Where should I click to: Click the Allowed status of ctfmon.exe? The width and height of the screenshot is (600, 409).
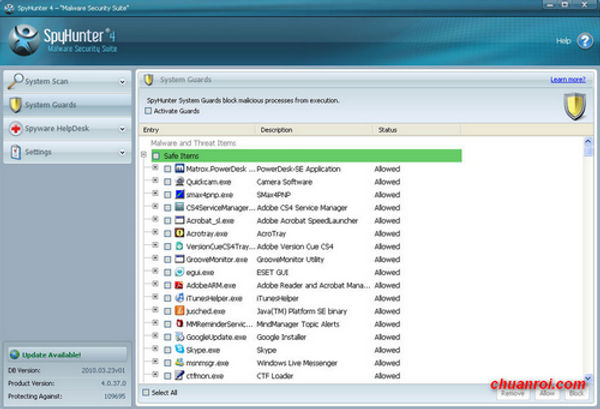tap(387, 376)
